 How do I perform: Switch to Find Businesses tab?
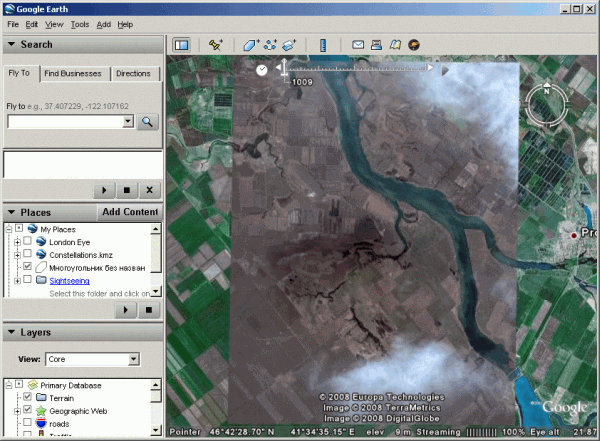[73, 74]
